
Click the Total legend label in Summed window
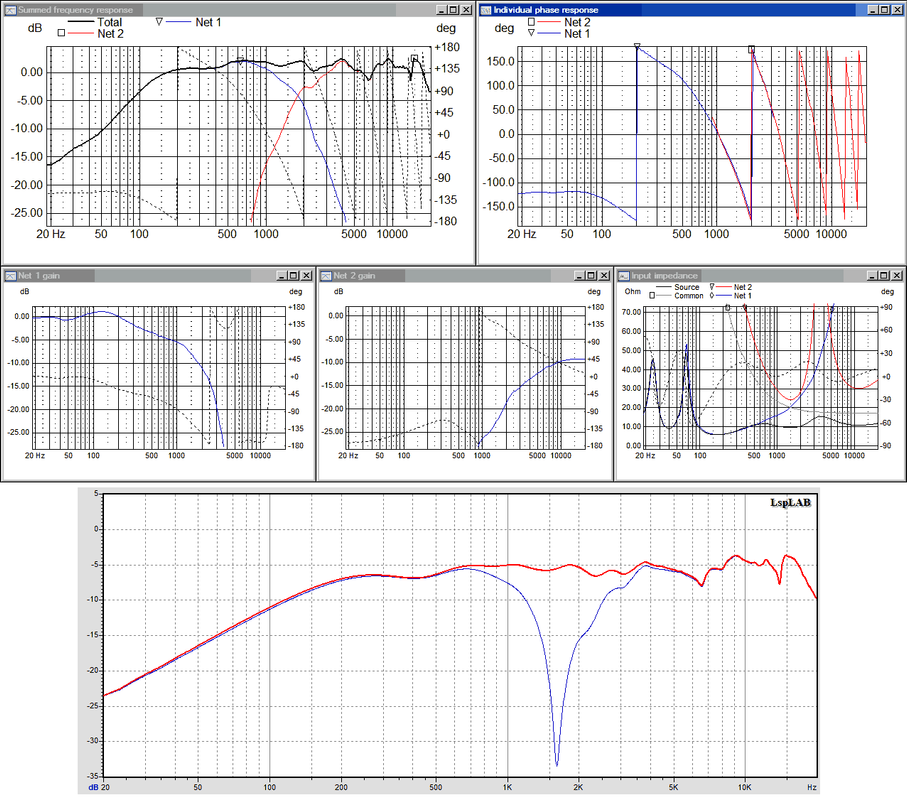tap(109, 22)
